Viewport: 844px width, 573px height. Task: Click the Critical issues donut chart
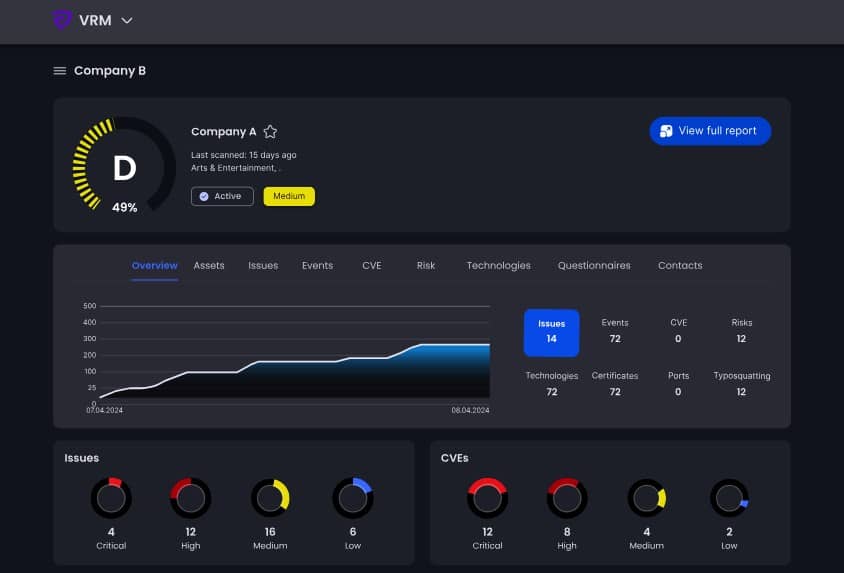click(x=111, y=497)
